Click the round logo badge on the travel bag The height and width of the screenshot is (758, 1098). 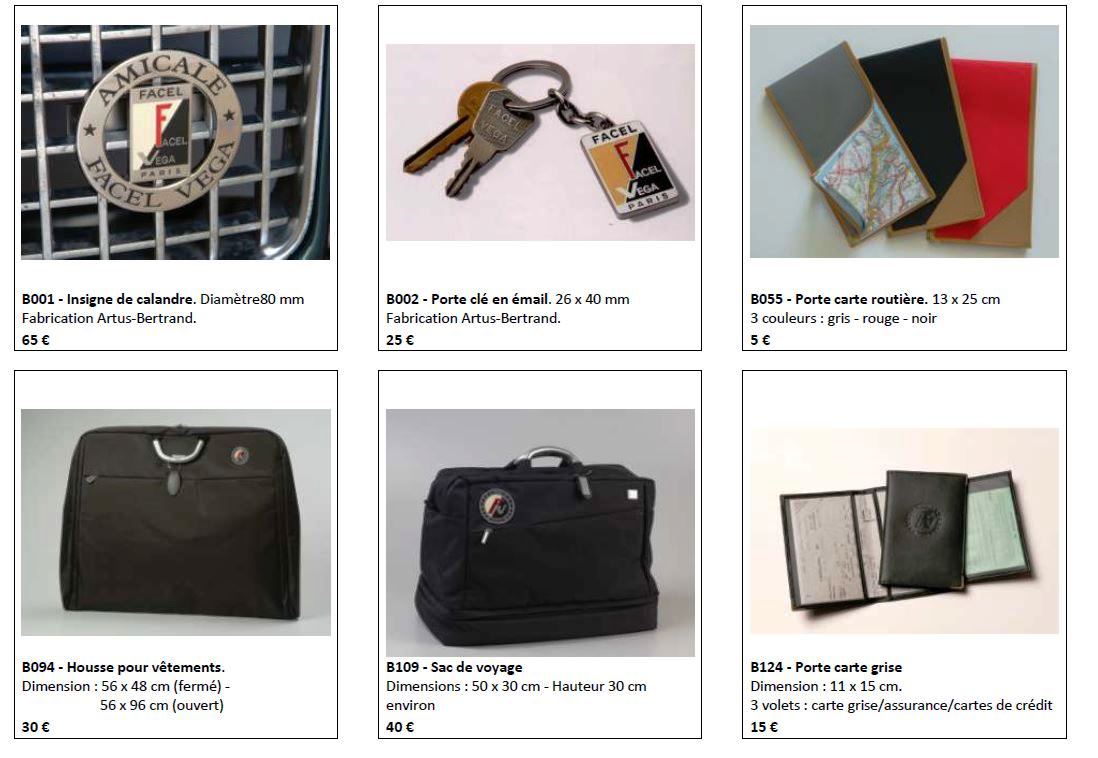pyautogui.click(x=496, y=506)
